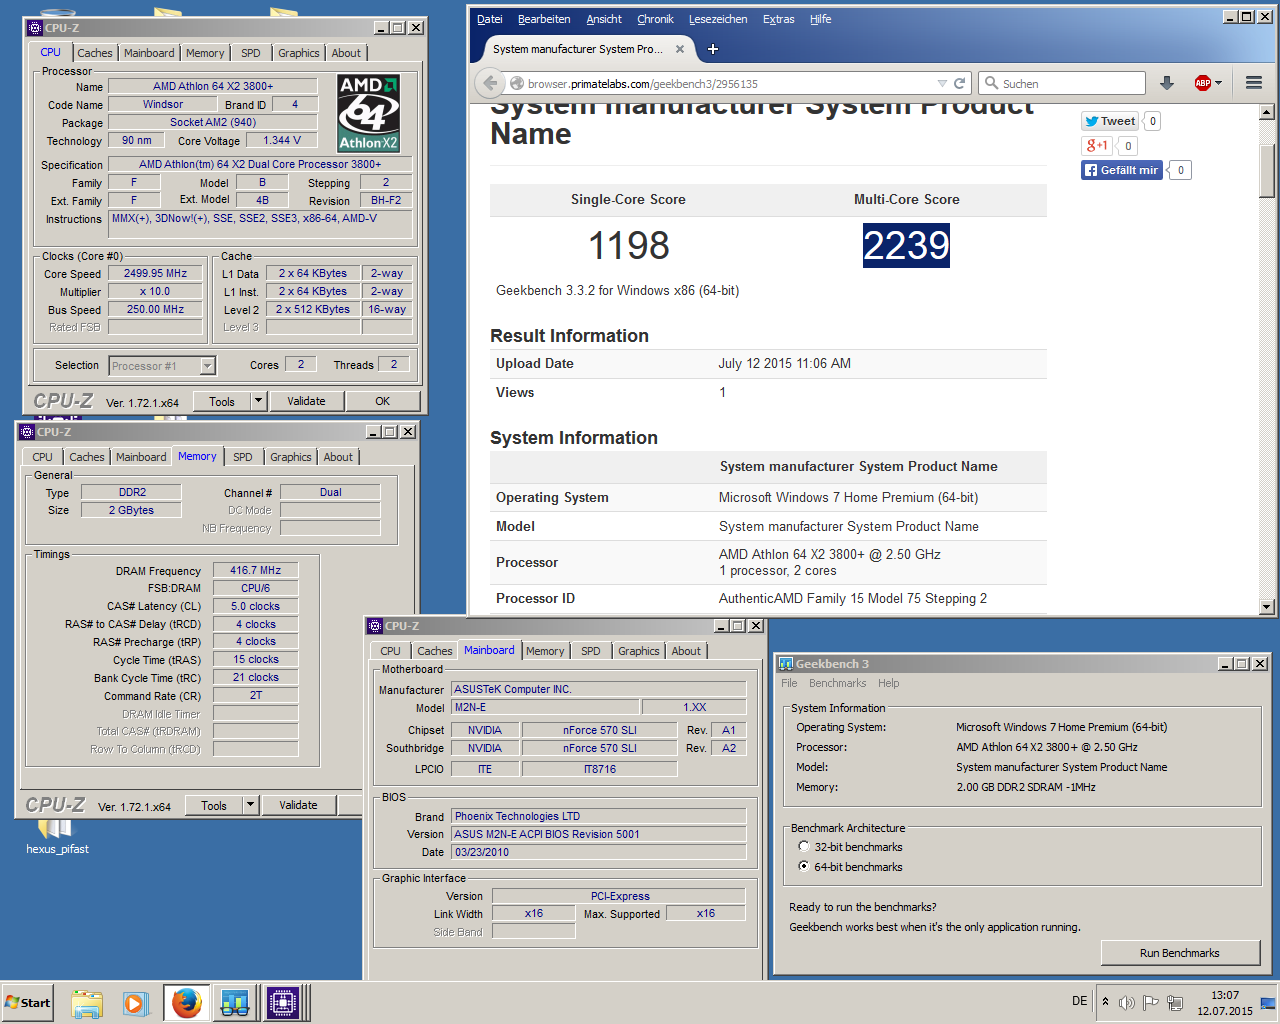Open the Caches tab in the top CPU-Z window
The width and height of the screenshot is (1280, 1024).
tap(95, 53)
